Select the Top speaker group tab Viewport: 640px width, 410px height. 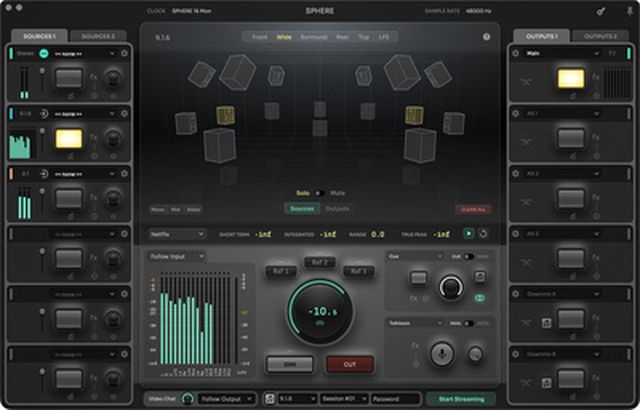point(364,37)
